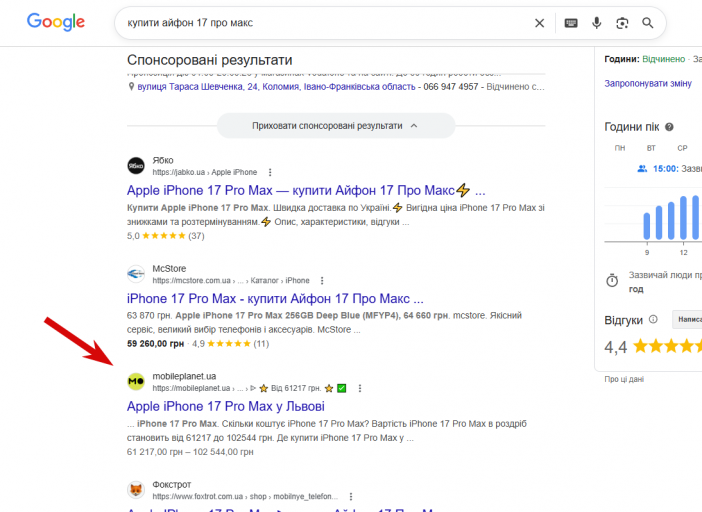
Task: Click the Запропонувати зміну link
Action: [x=648, y=84]
